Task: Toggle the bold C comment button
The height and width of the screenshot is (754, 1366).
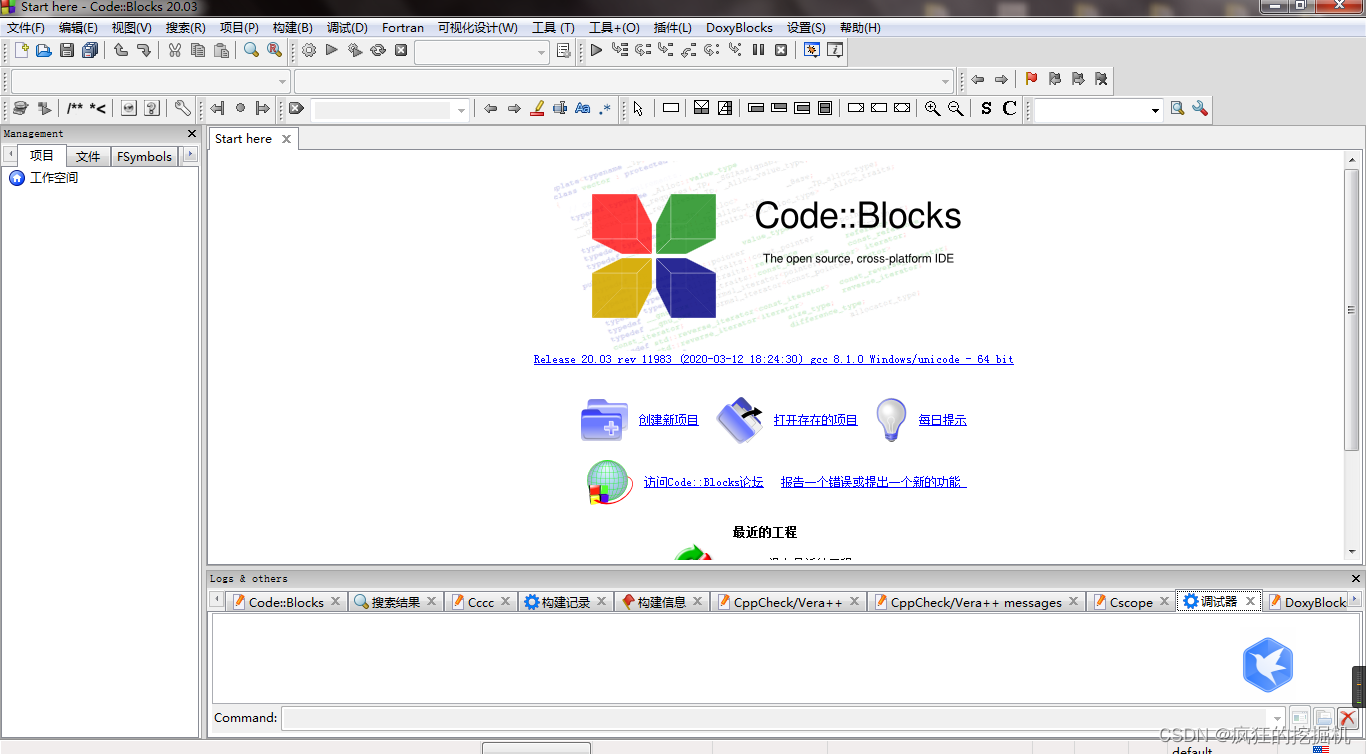Action: tap(1009, 108)
